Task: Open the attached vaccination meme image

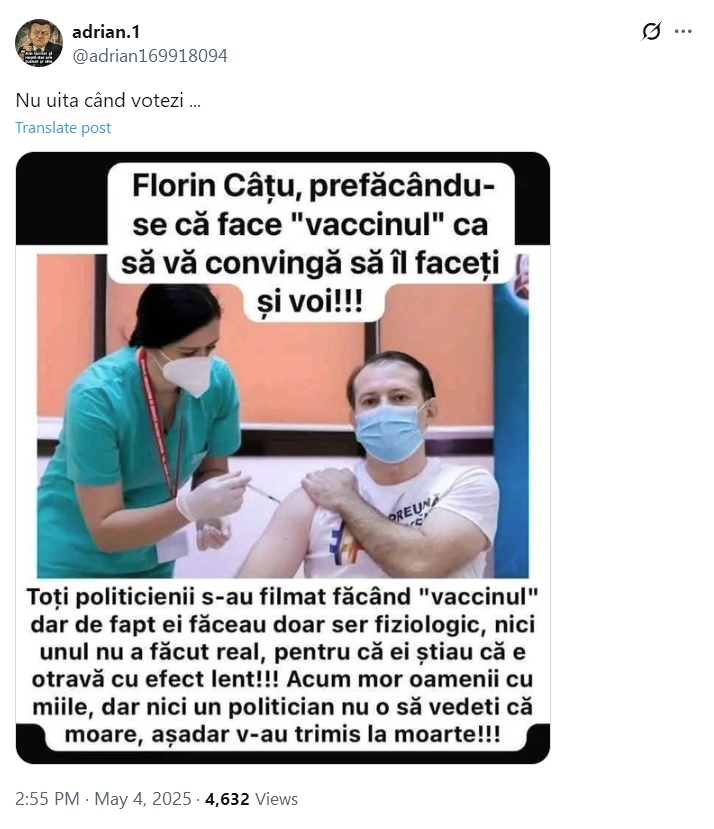Action: [283, 458]
